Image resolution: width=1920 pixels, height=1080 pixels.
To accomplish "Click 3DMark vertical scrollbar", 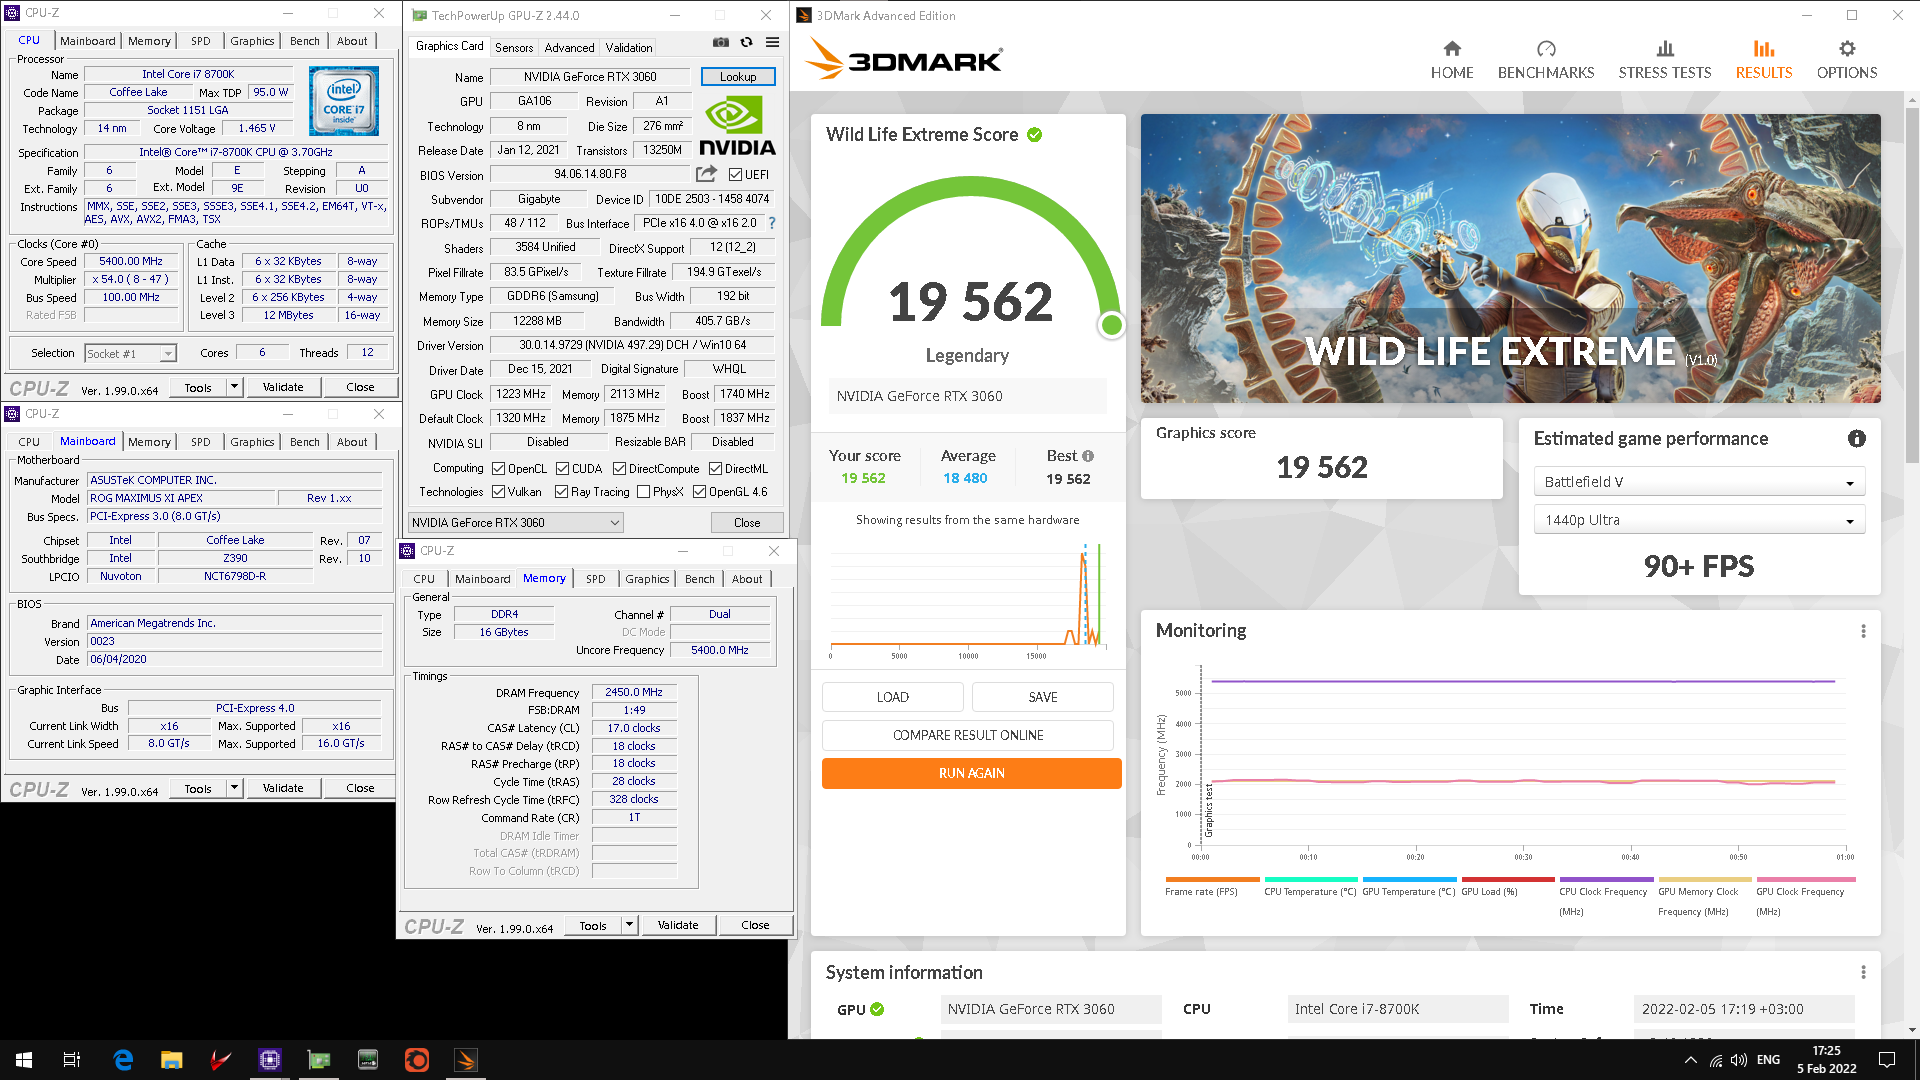I will (x=1912, y=285).
